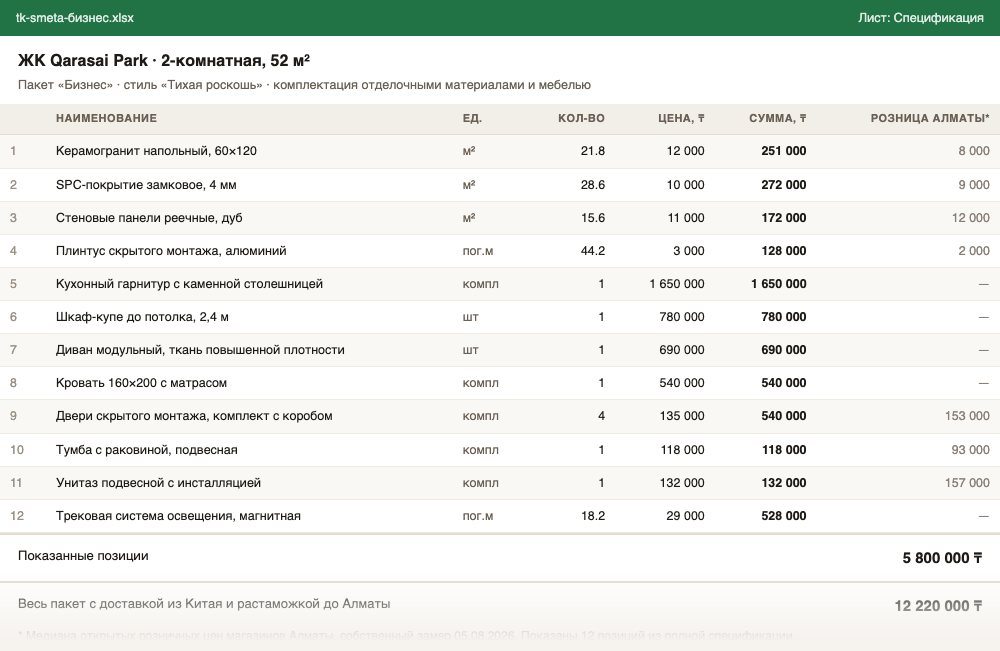
Task: Click the sum 272 000 for SPC-покрытие
Action: (784, 185)
